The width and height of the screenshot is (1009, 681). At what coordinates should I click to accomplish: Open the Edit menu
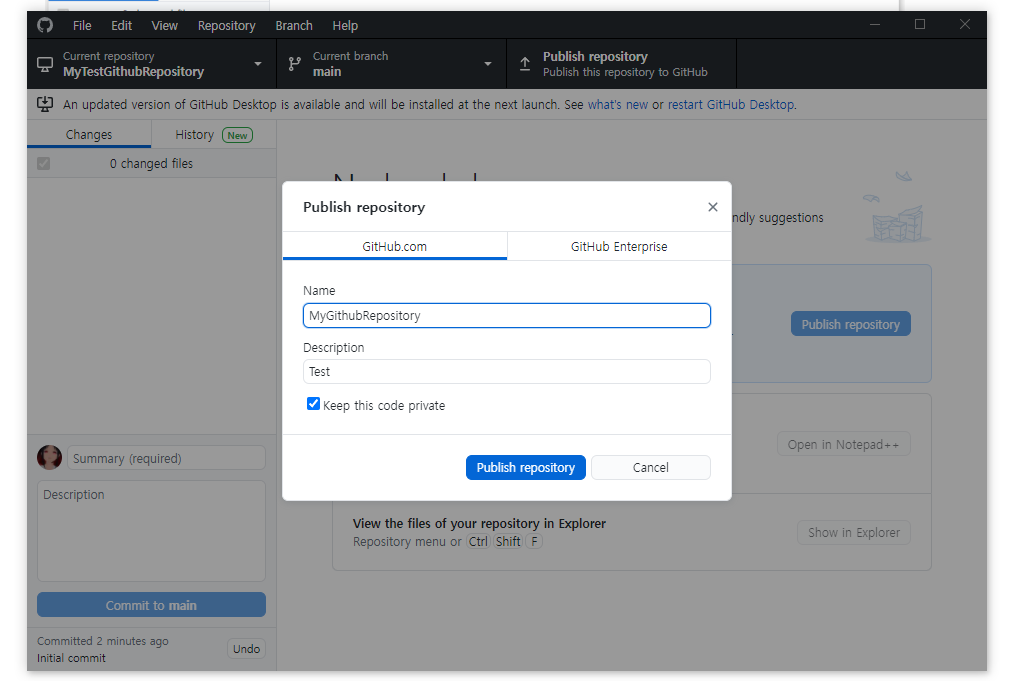point(121,26)
